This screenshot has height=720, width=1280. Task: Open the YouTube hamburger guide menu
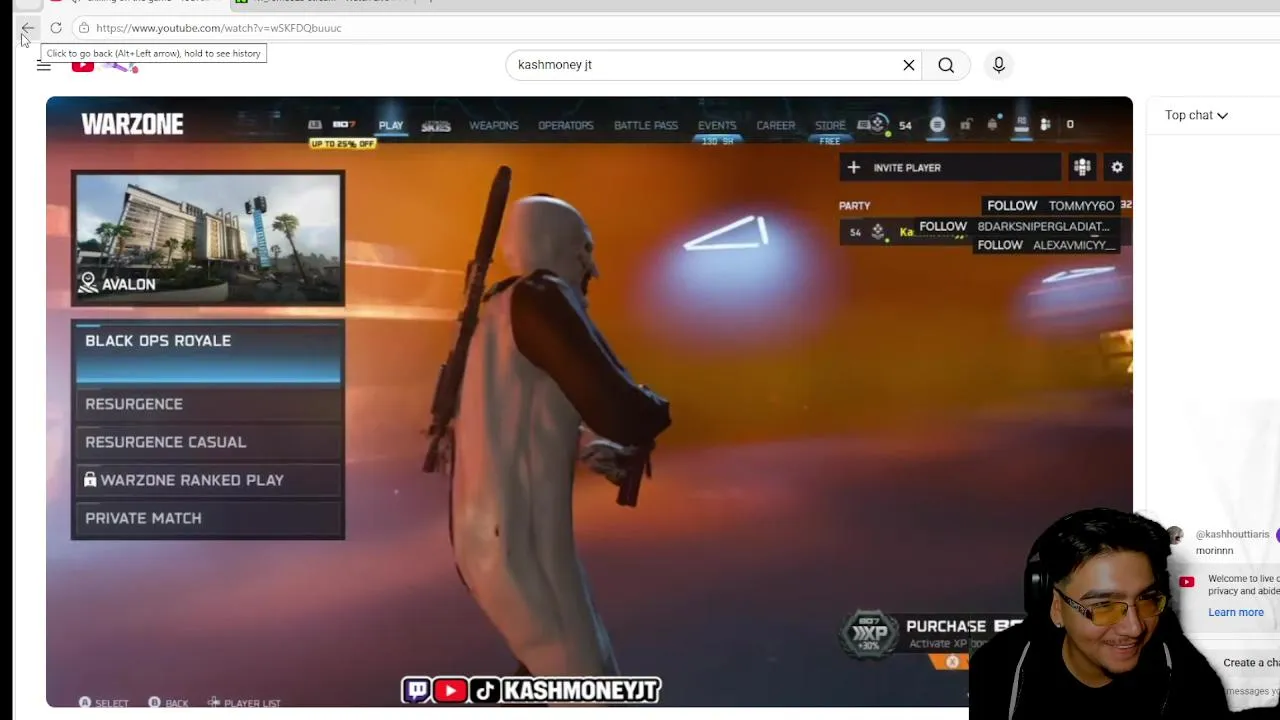point(44,65)
